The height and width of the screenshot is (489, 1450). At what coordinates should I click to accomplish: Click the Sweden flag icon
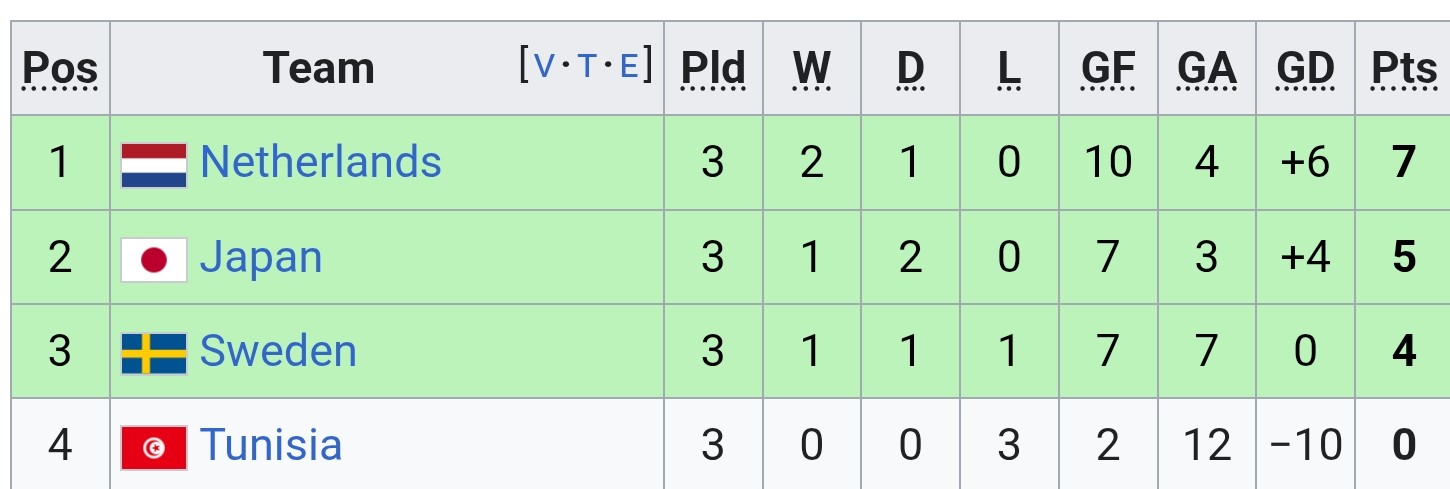pyautogui.click(x=154, y=354)
